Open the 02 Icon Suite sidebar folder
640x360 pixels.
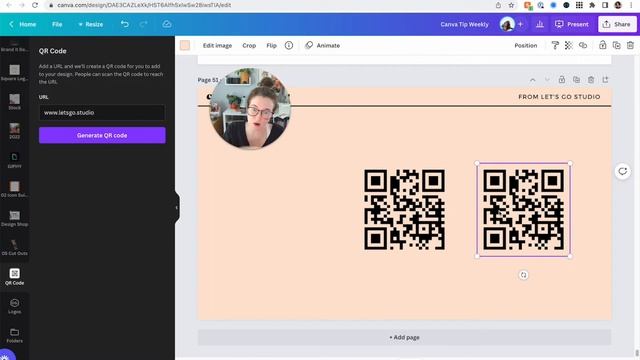(x=14, y=189)
